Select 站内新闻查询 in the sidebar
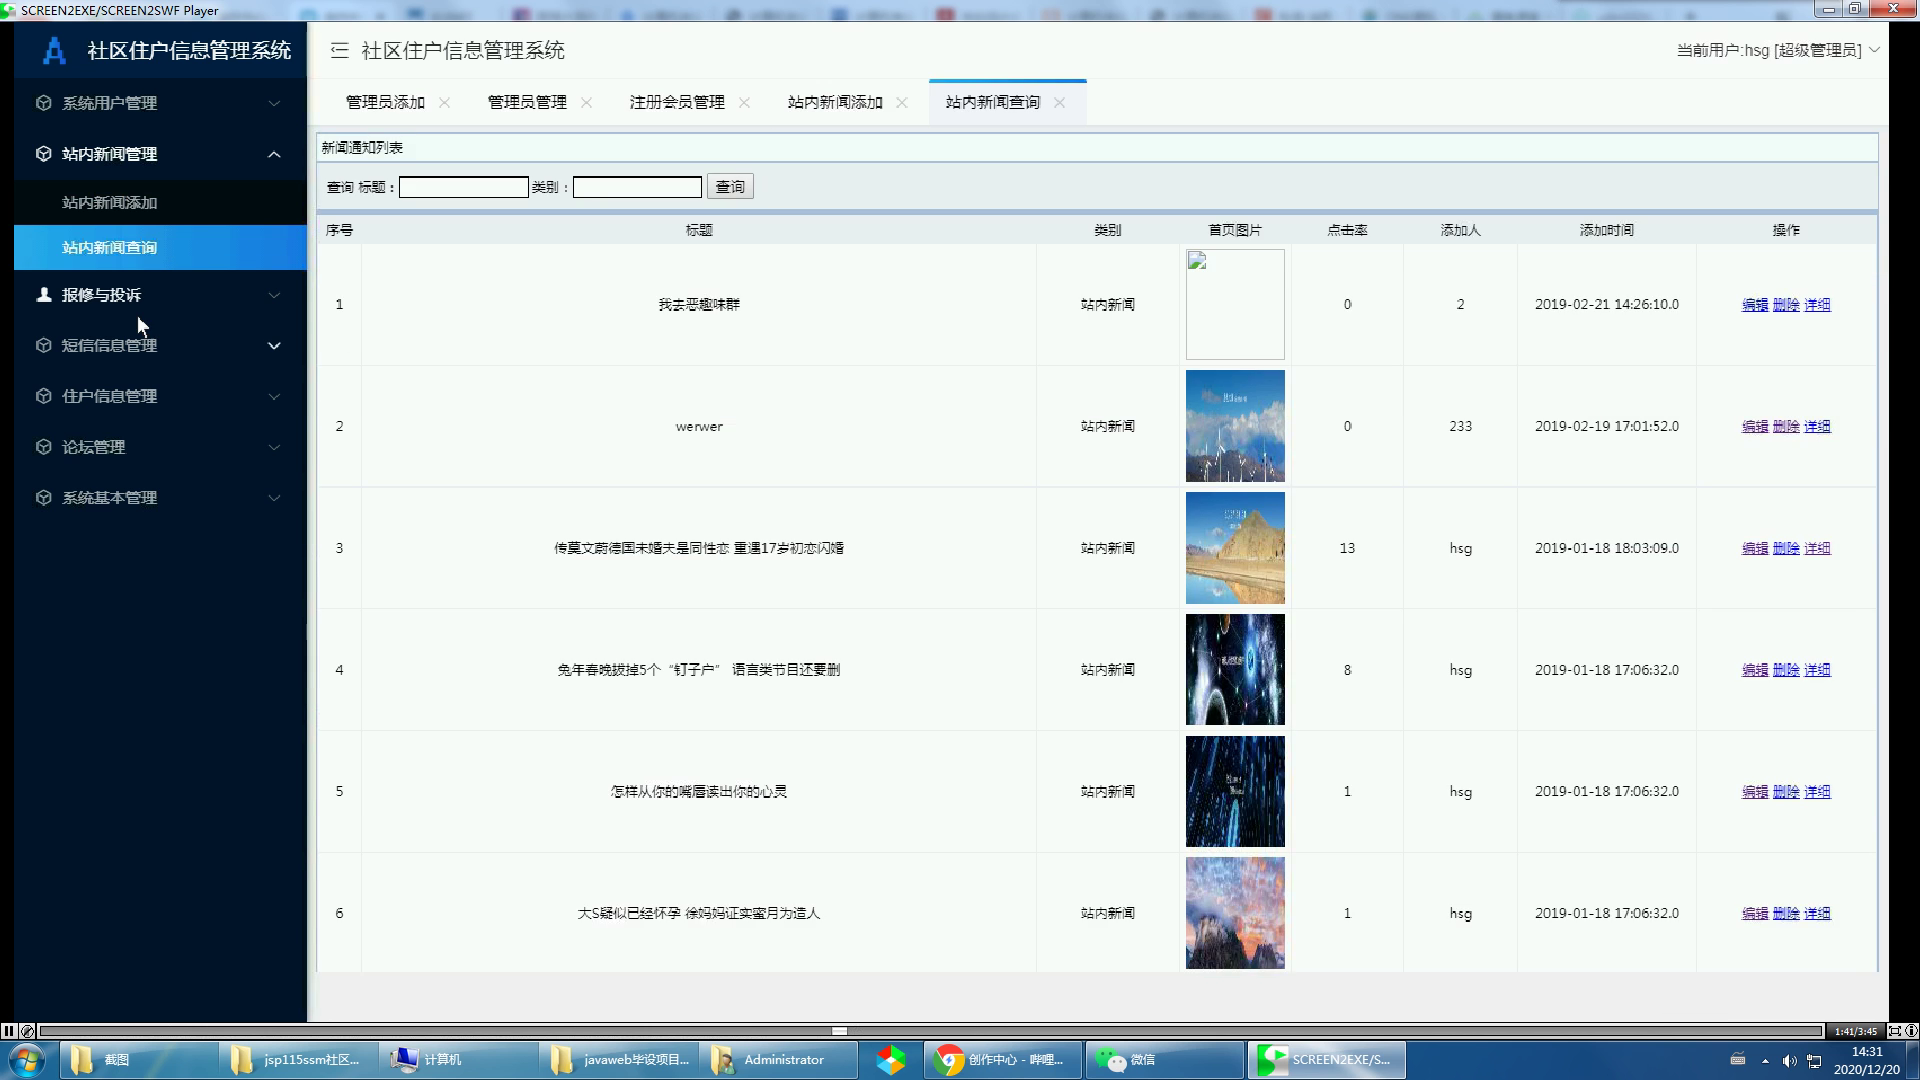Viewport: 1920px width, 1080px height. tap(160, 247)
